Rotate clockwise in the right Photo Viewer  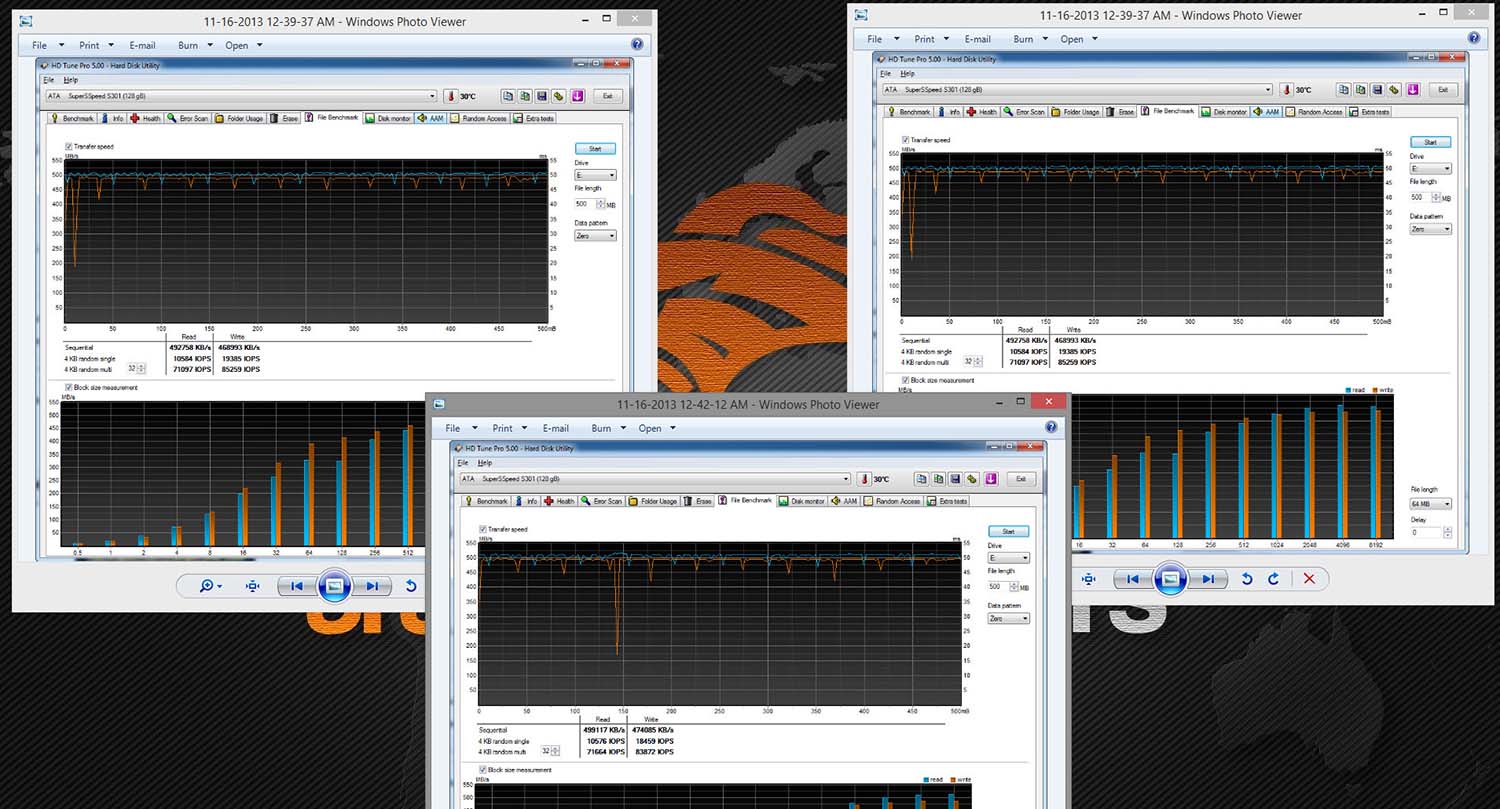(1273, 579)
